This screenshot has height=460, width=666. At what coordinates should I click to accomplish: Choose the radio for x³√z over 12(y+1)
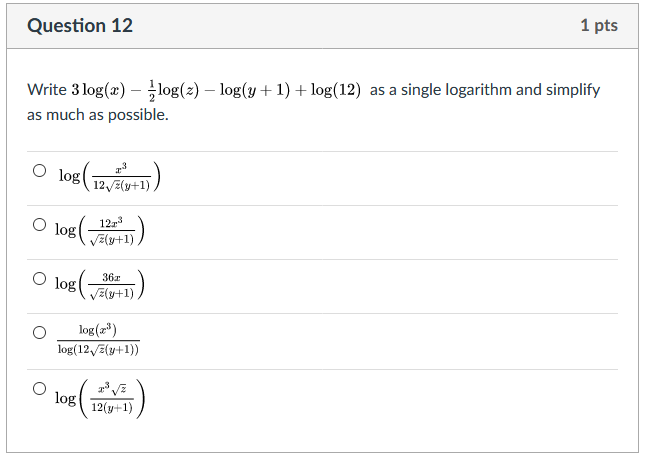point(40,387)
